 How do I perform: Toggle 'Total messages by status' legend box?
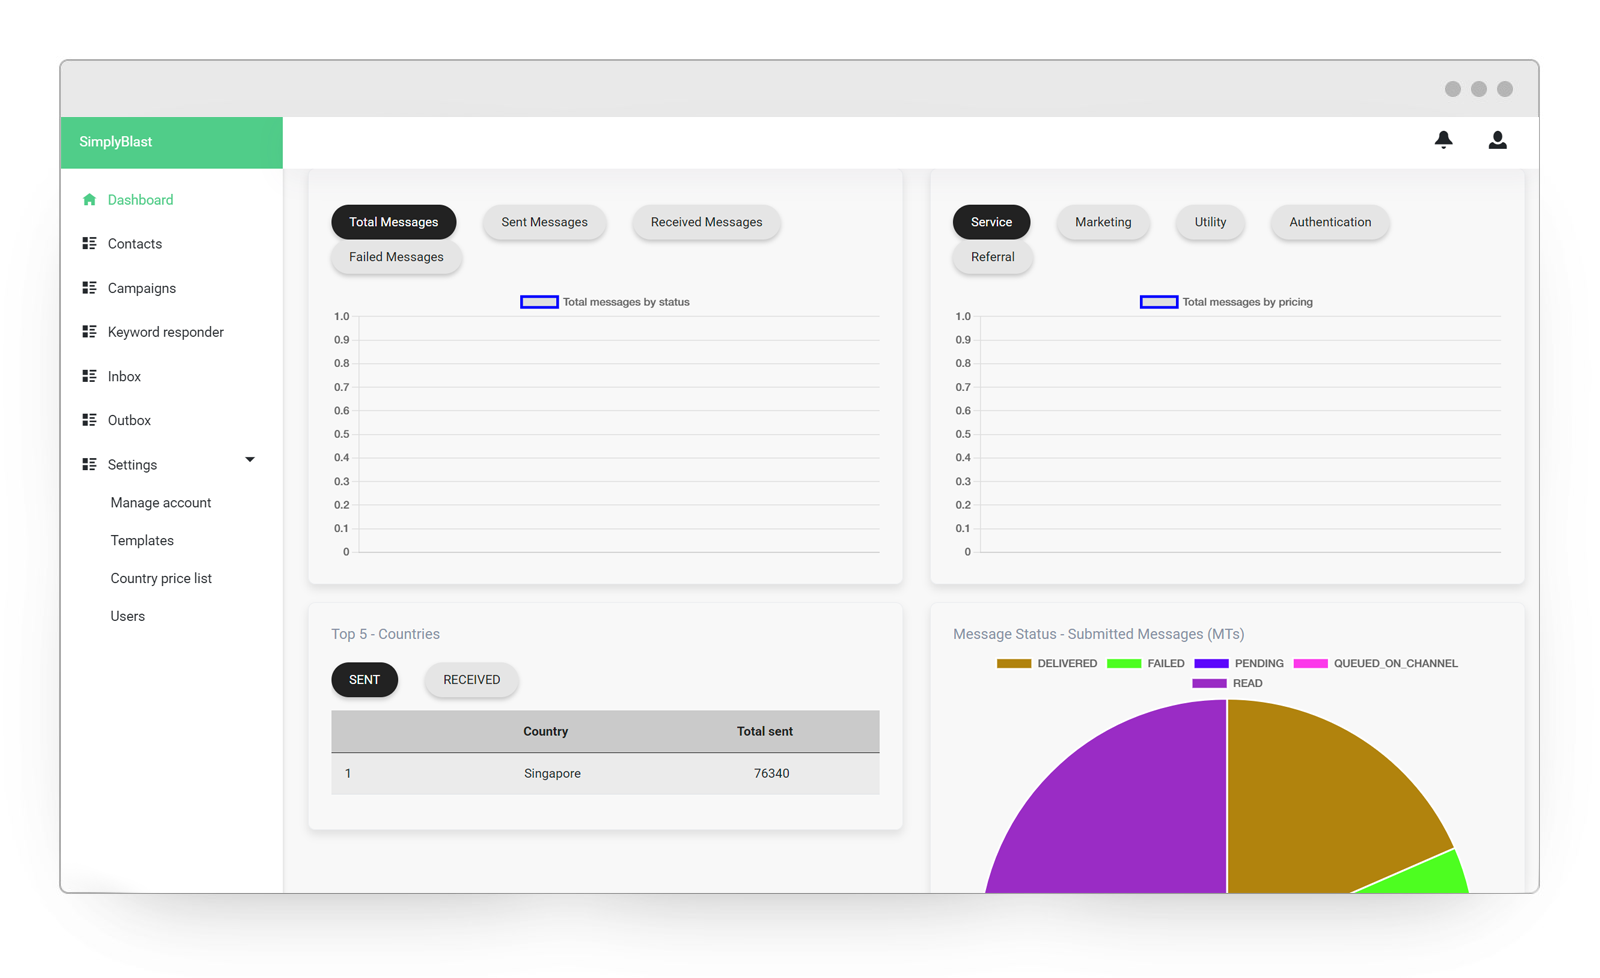point(539,302)
